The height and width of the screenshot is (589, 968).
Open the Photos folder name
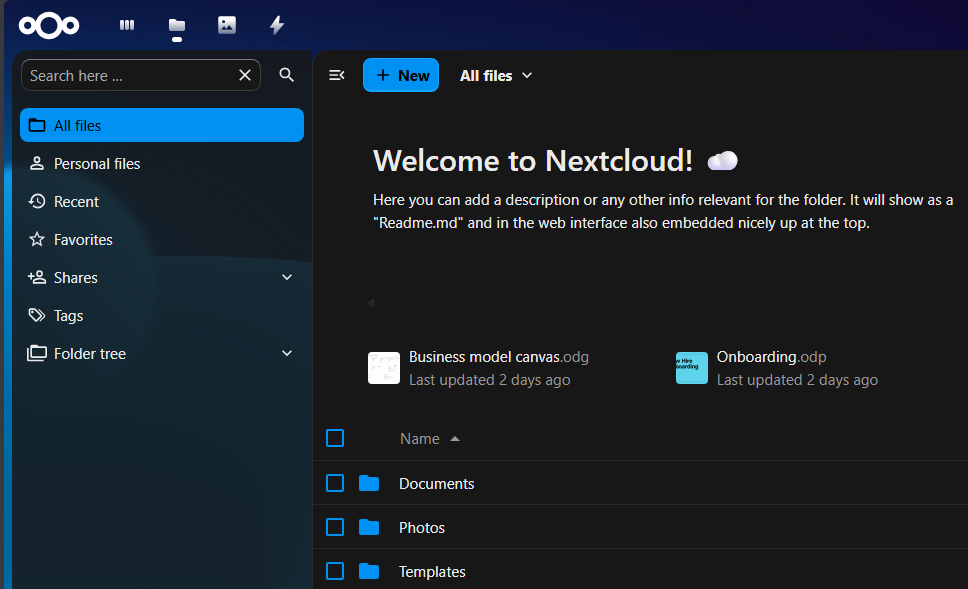coord(422,528)
